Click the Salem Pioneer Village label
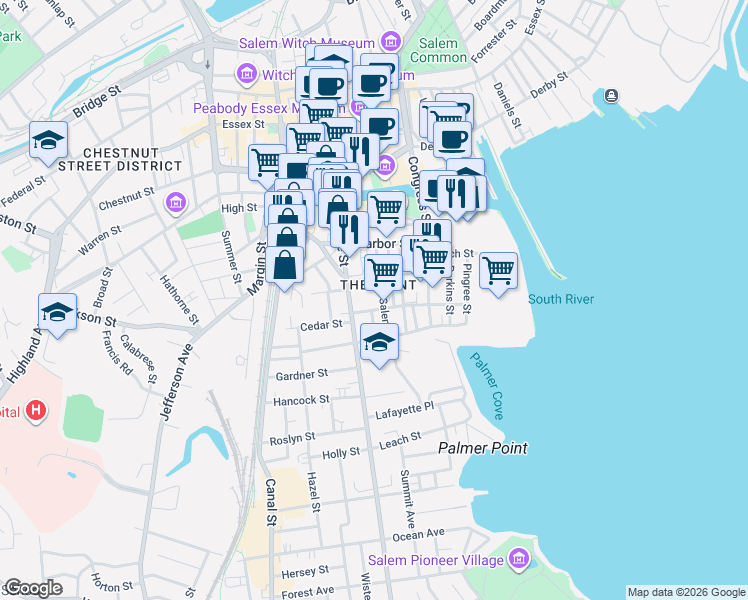The width and height of the screenshot is (748, 600). point(436,560)
